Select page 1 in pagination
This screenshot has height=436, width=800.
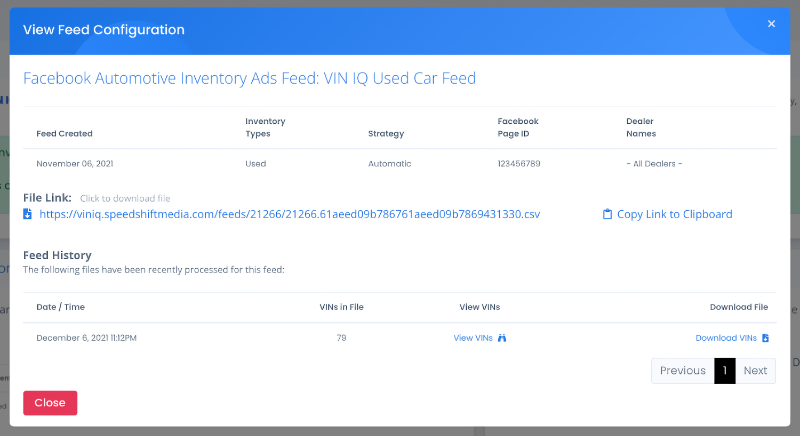pos(724,371)
